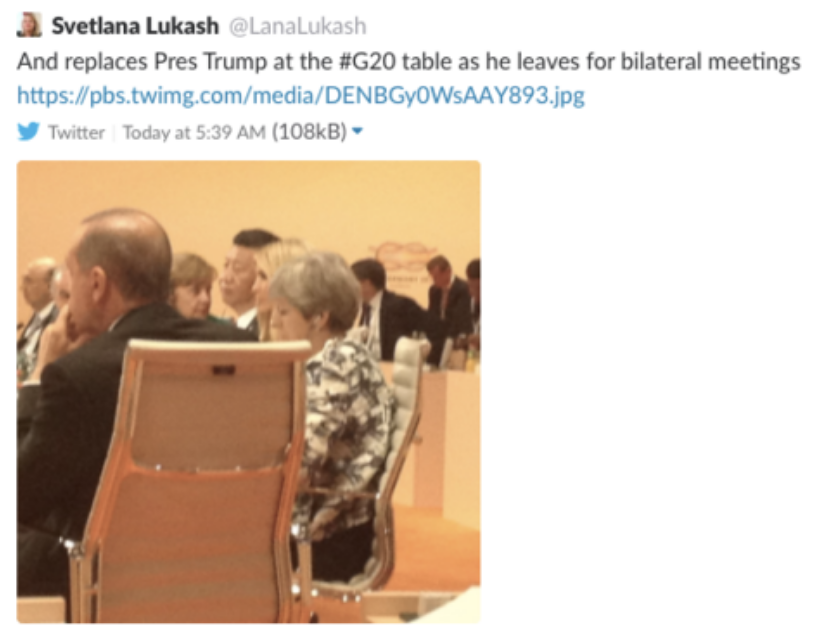Click the @LanaLukash handle
This screenshot has height=630, width=815.
[298, 26]
